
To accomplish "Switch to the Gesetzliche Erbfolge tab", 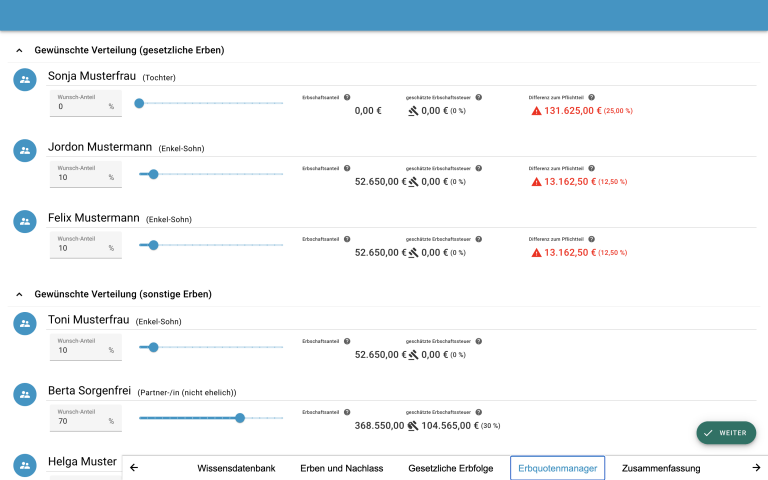I will [450, 468].
